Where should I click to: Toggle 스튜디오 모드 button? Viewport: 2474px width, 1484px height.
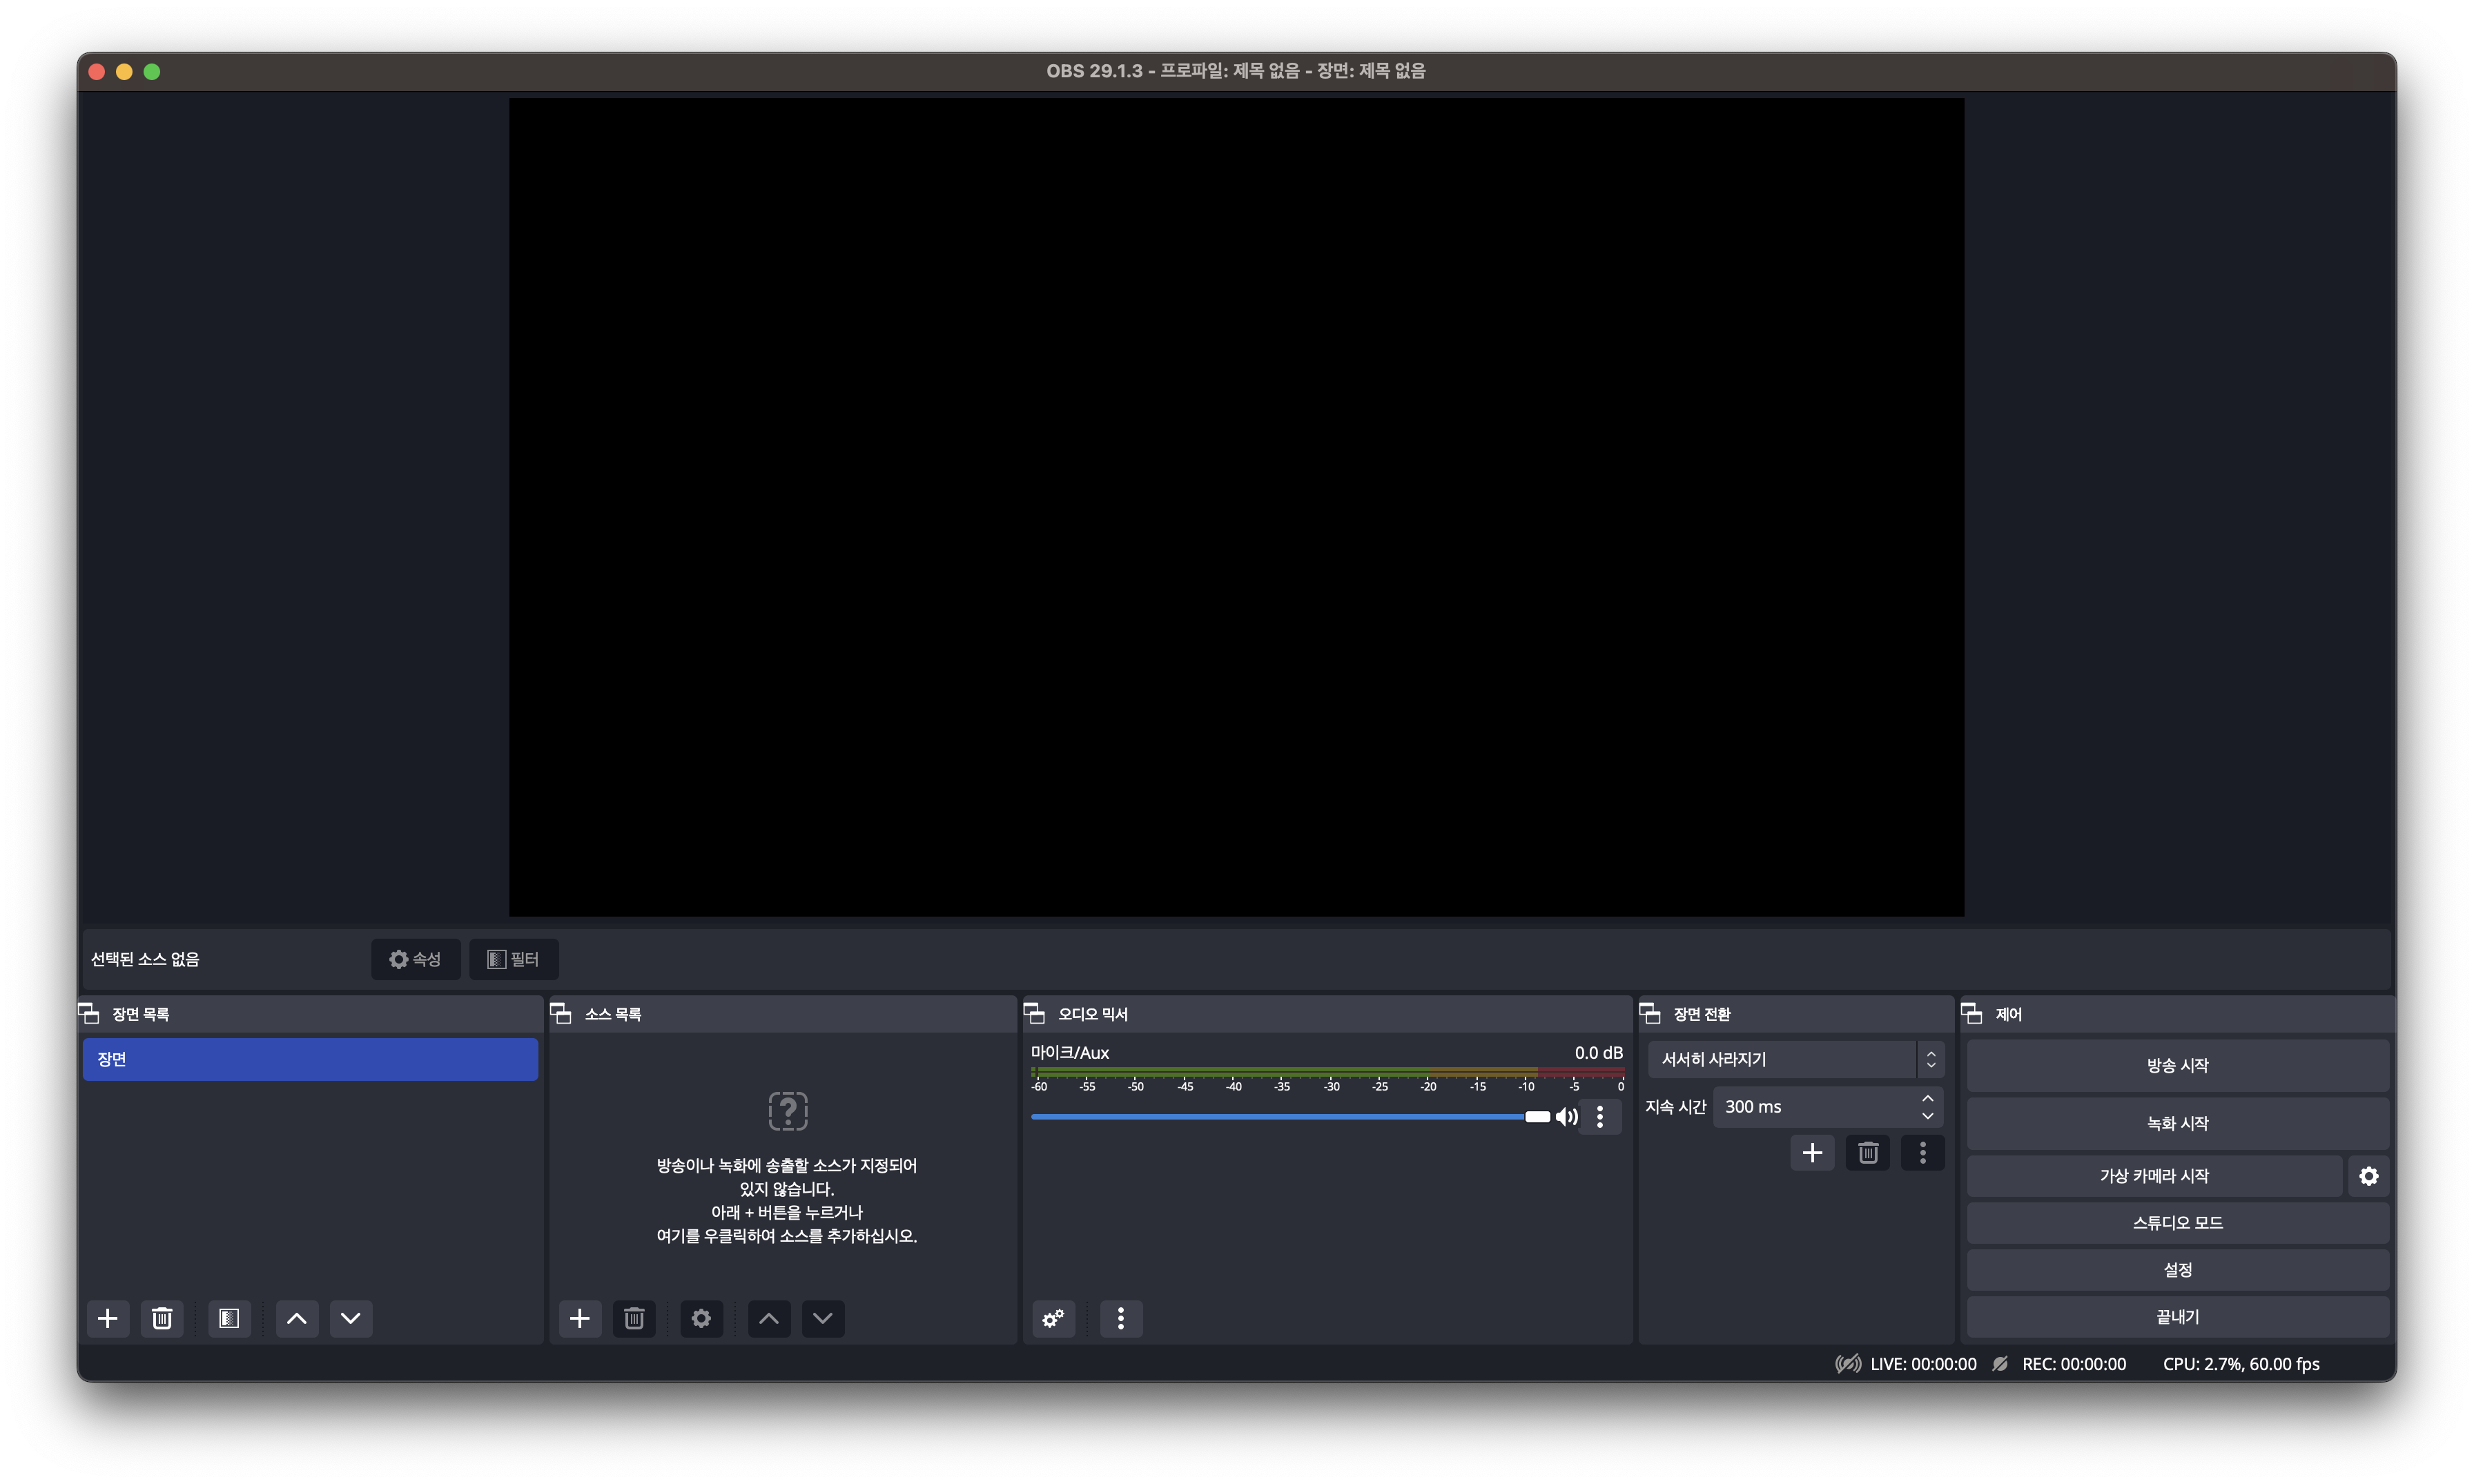(x=2177, y=1223)
